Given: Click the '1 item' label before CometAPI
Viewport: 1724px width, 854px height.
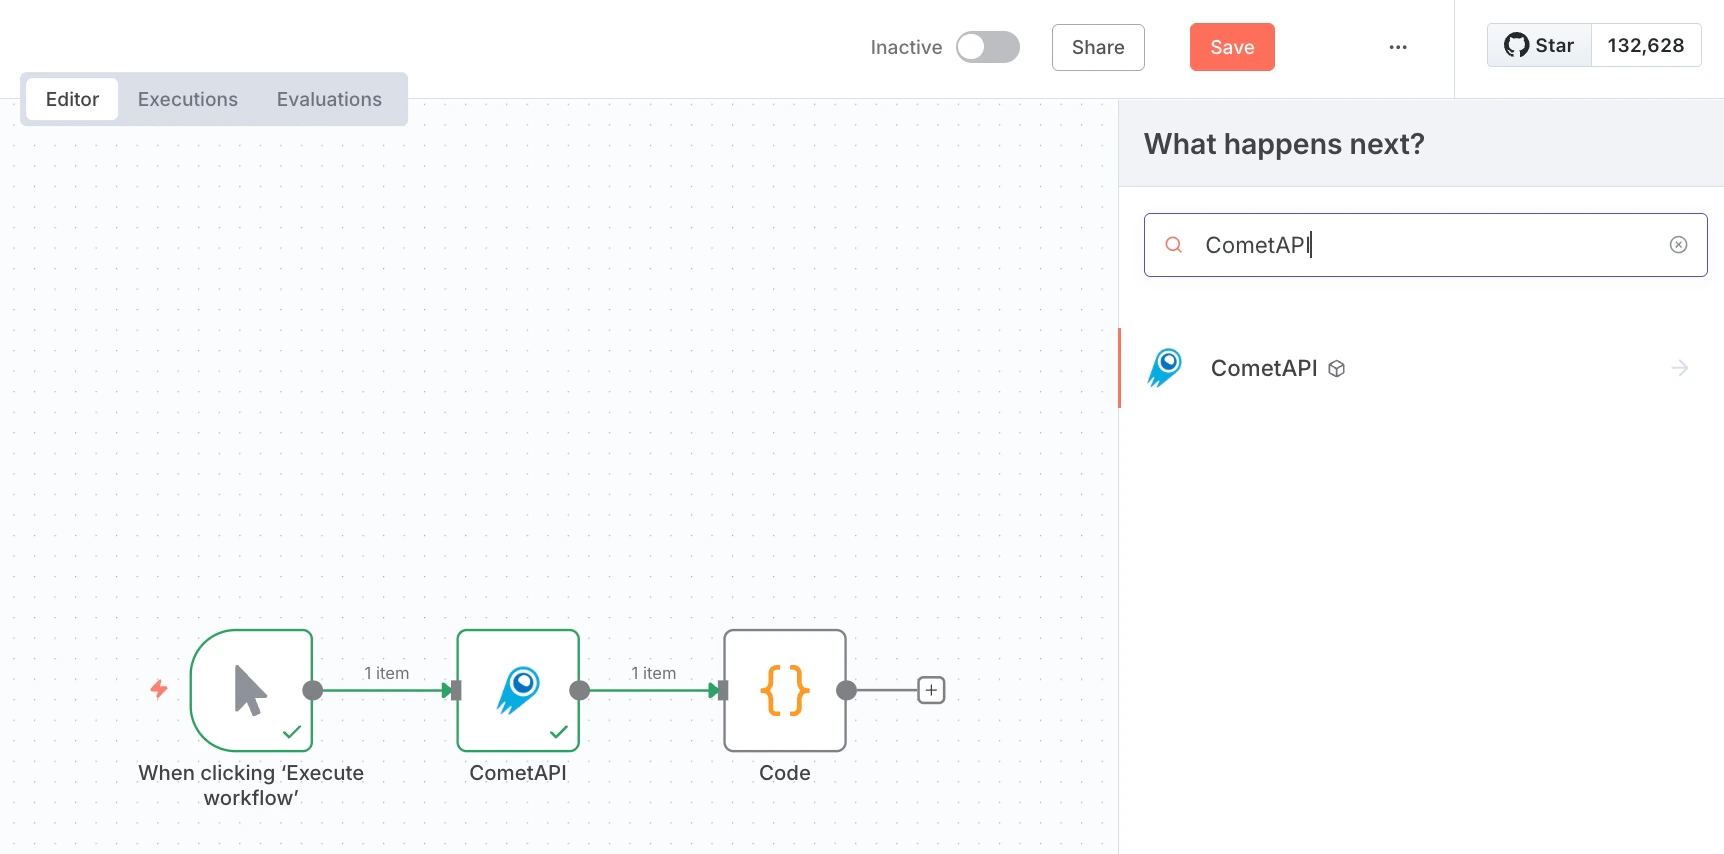Looking at the screenshot, I should click(387, 673).
